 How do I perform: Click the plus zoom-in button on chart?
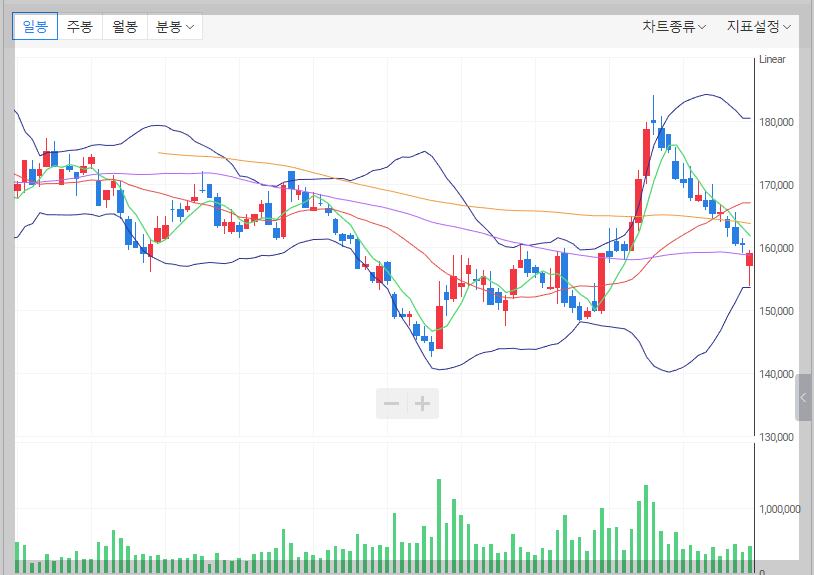pyautogui.click(x=423, y=403)
